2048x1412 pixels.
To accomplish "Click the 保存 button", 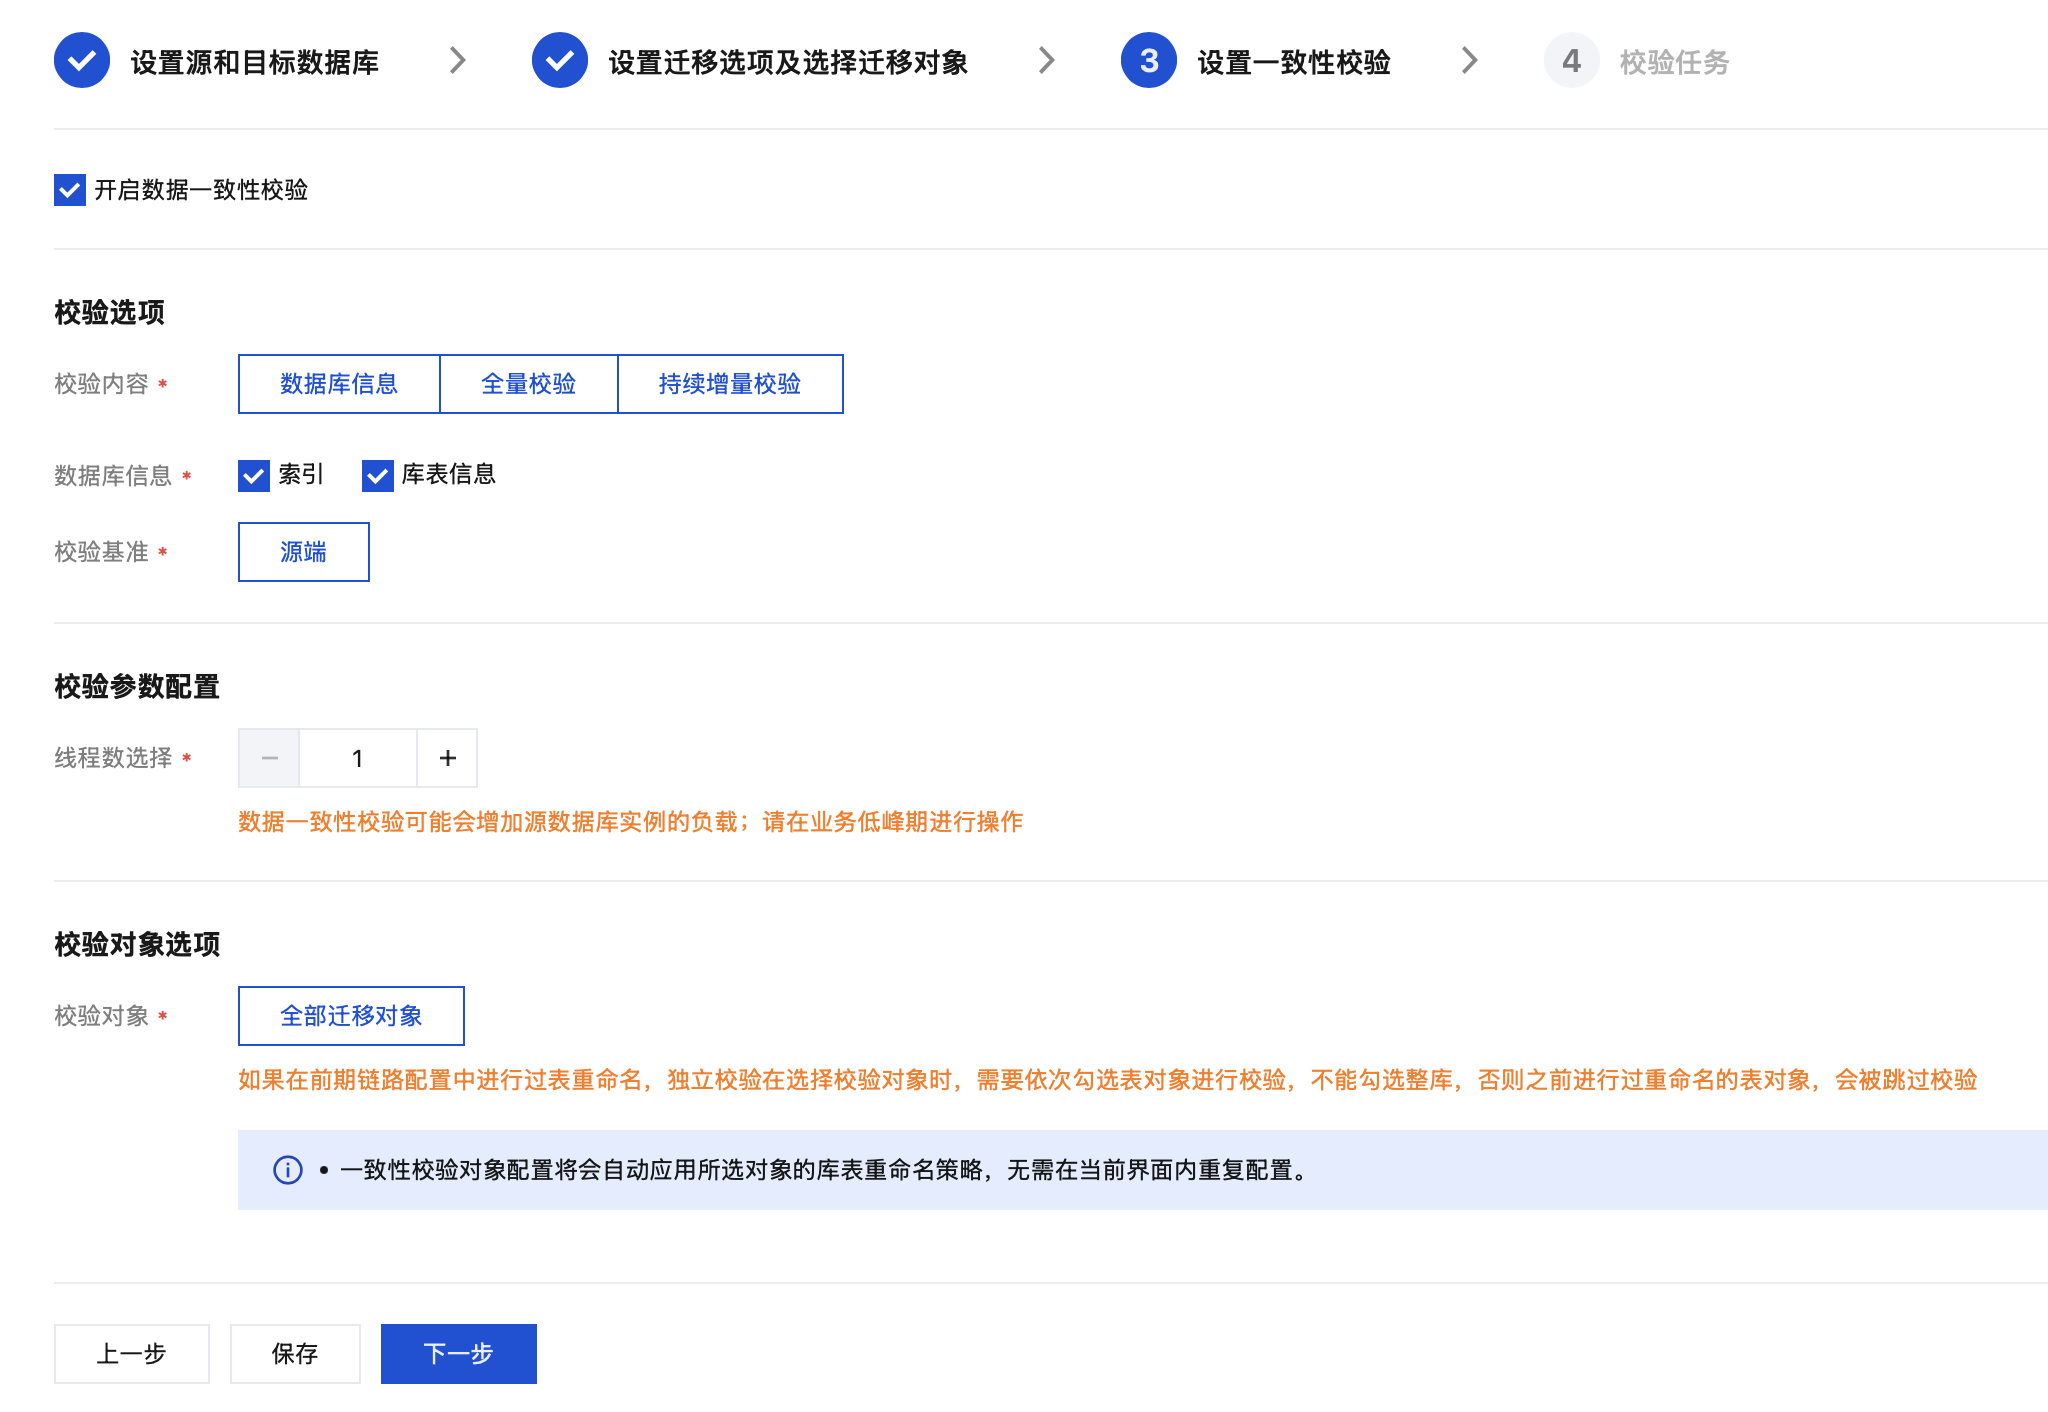I will pyautogui.click(x=295, y=1354).
